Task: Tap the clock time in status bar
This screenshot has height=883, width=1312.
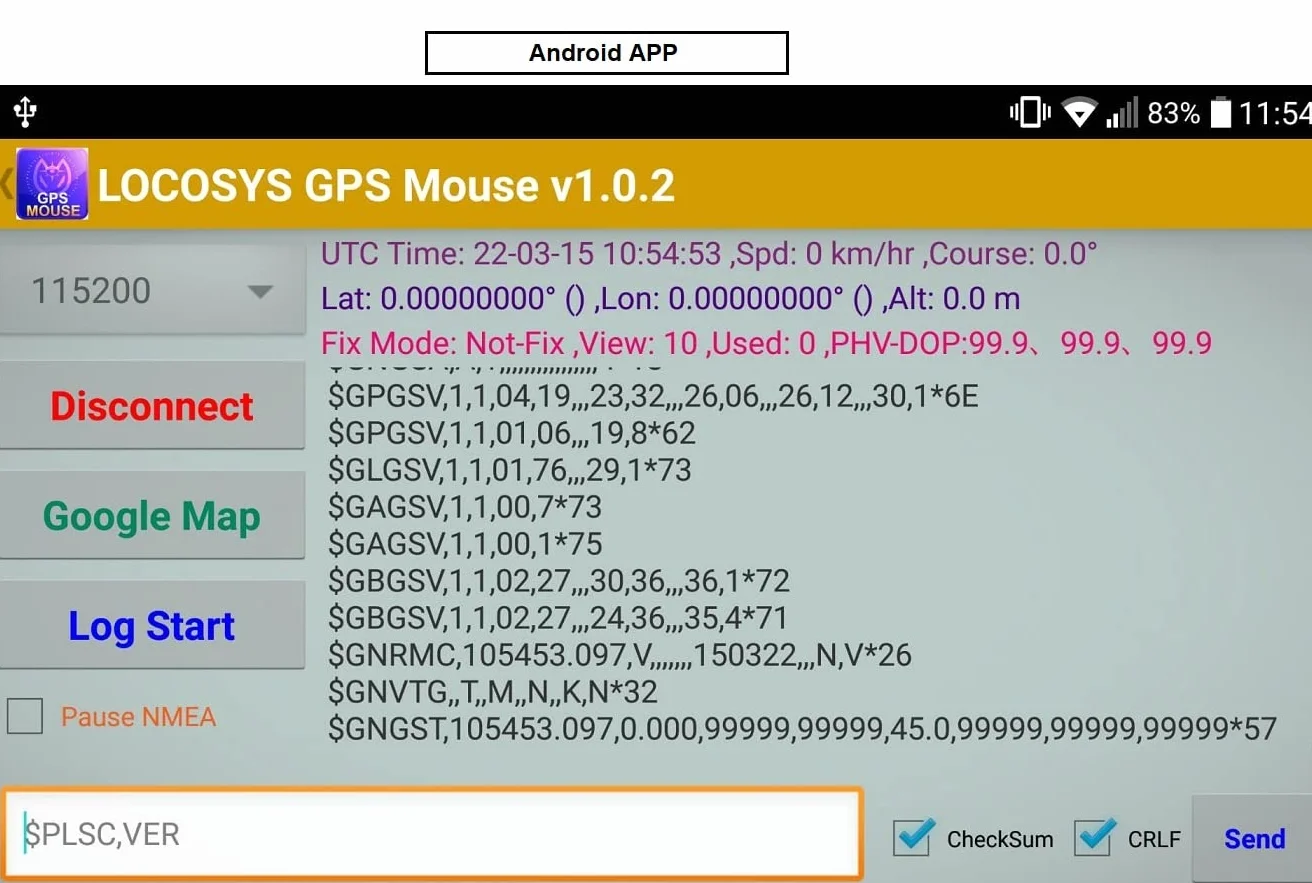Action: point(1275,113)
